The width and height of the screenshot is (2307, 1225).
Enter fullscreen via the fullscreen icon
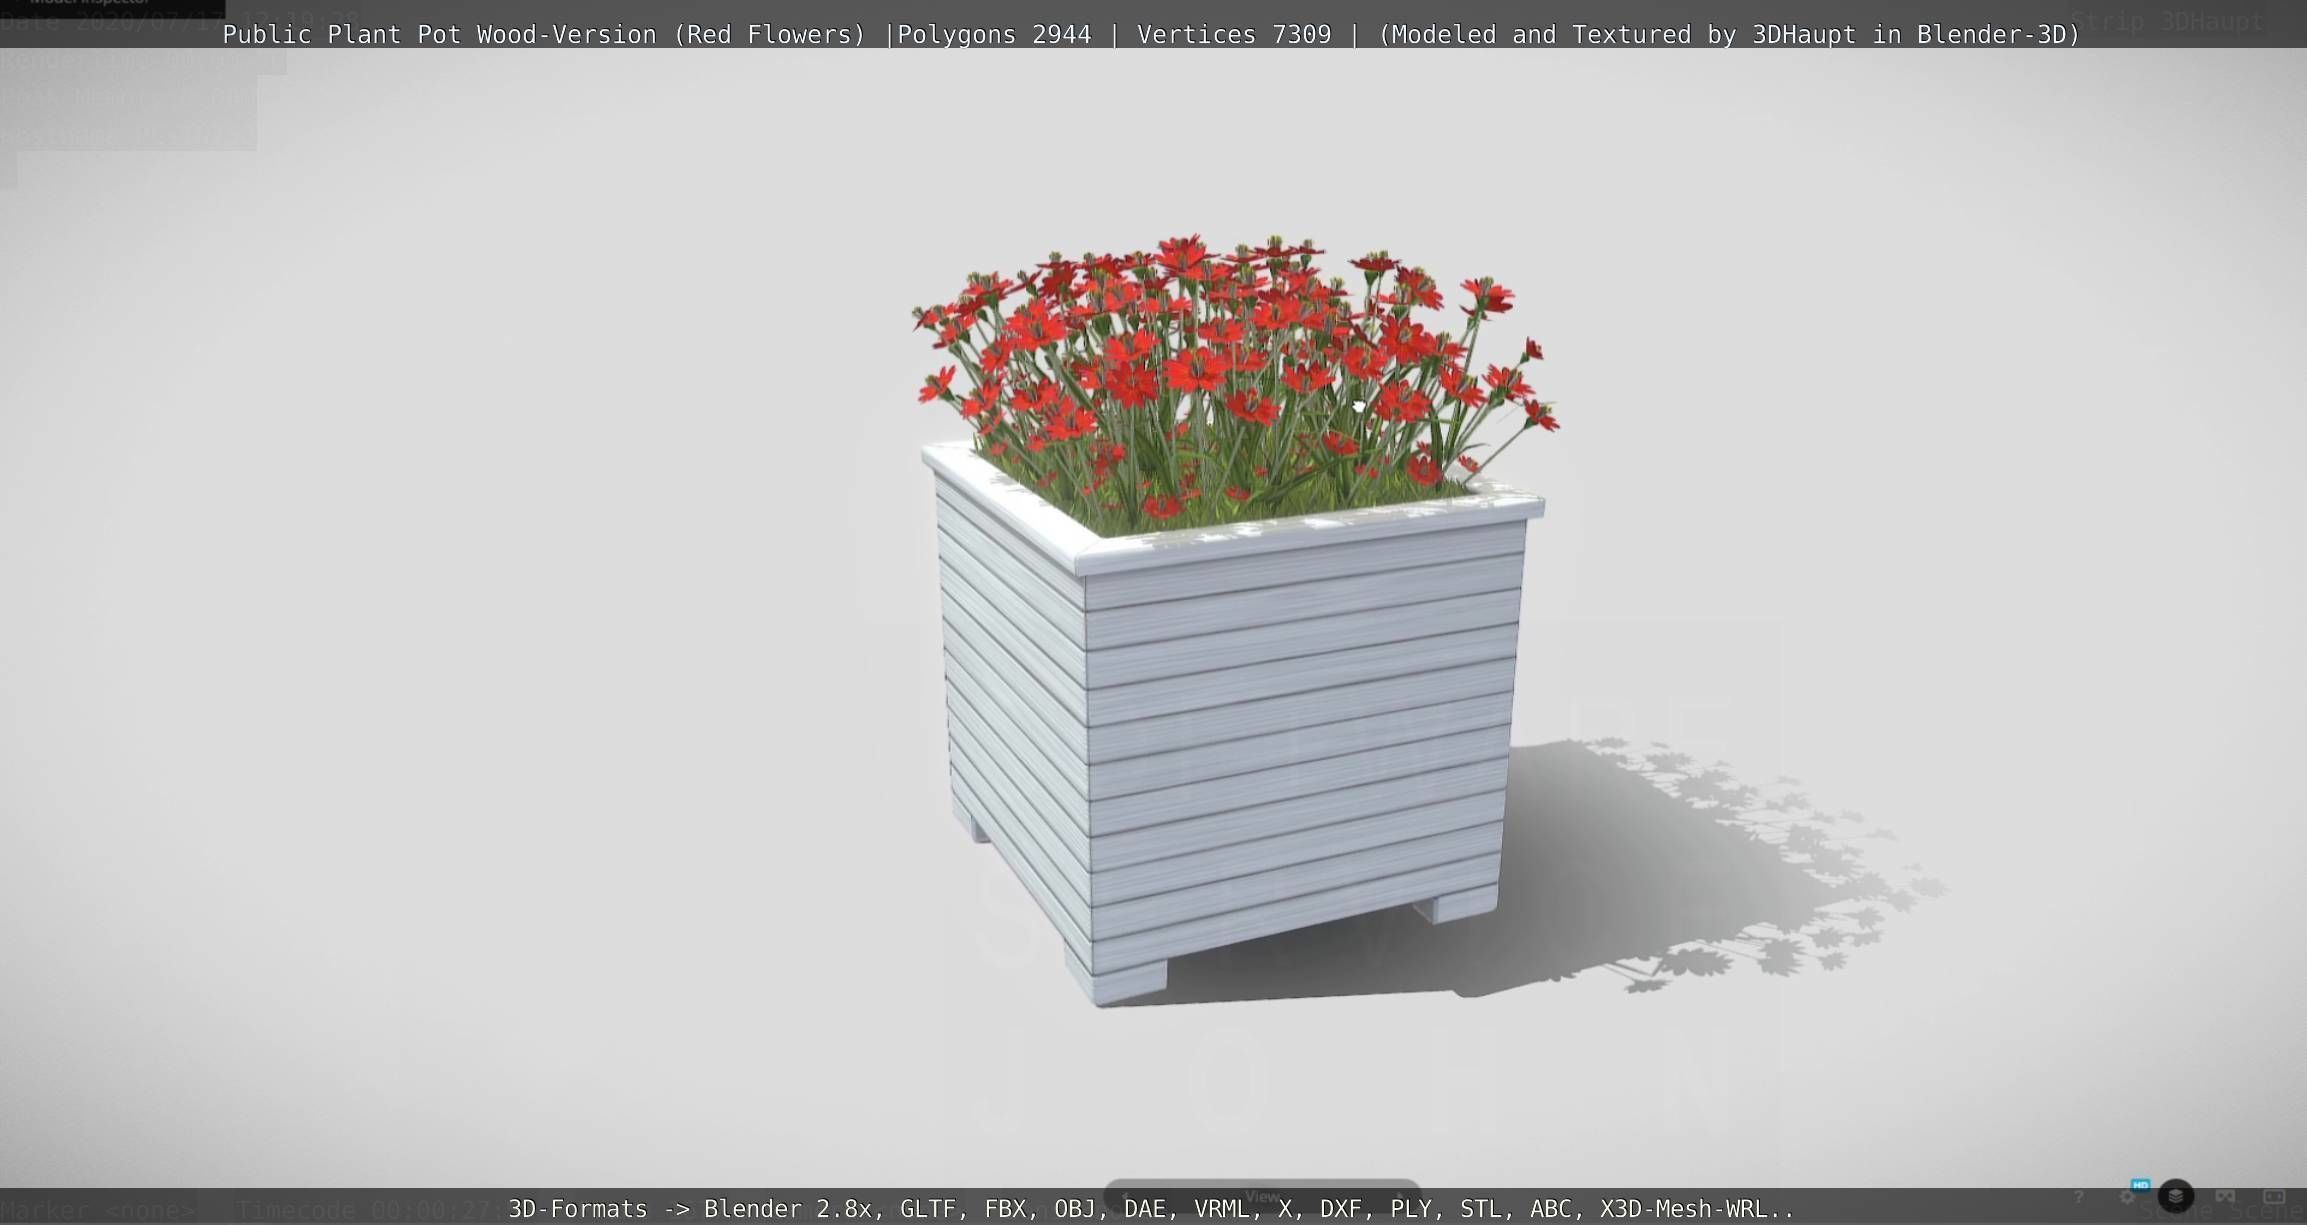tap(2274, 1196)
